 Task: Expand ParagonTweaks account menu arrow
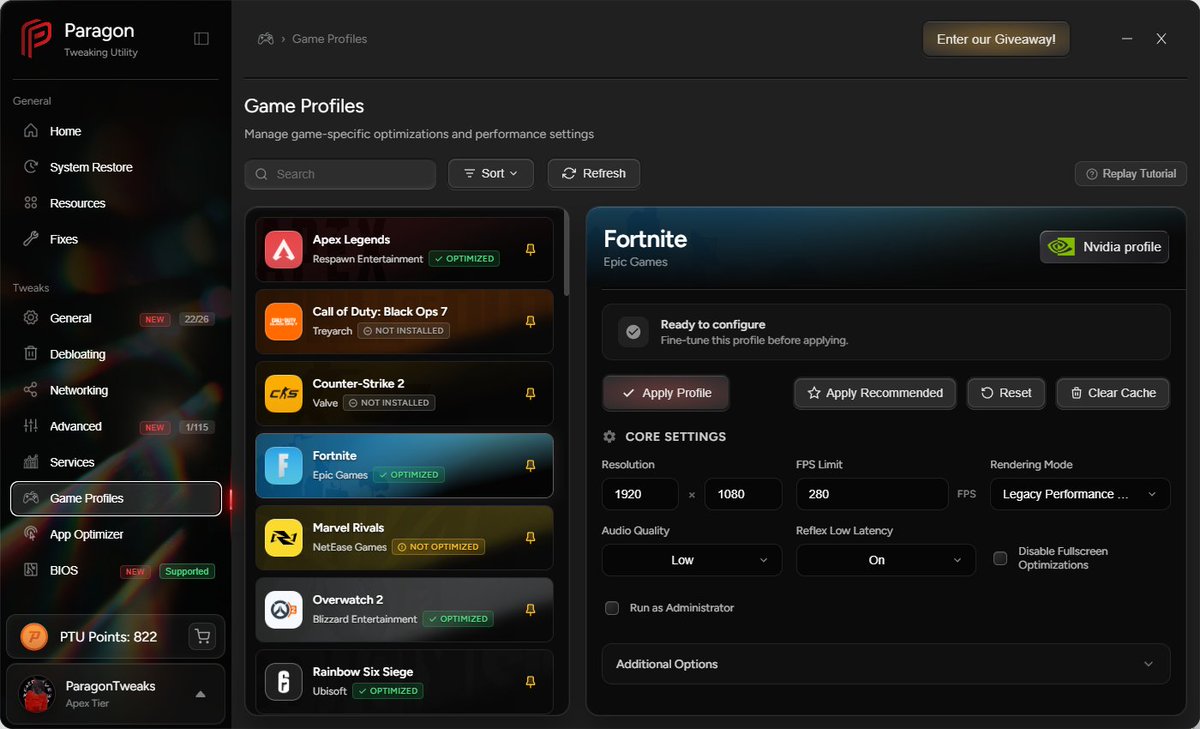click(x=200, y=694)
